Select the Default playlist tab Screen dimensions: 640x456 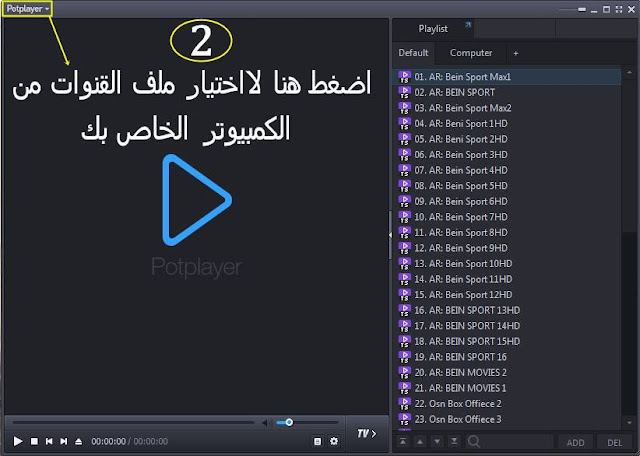tap(413, 53)
